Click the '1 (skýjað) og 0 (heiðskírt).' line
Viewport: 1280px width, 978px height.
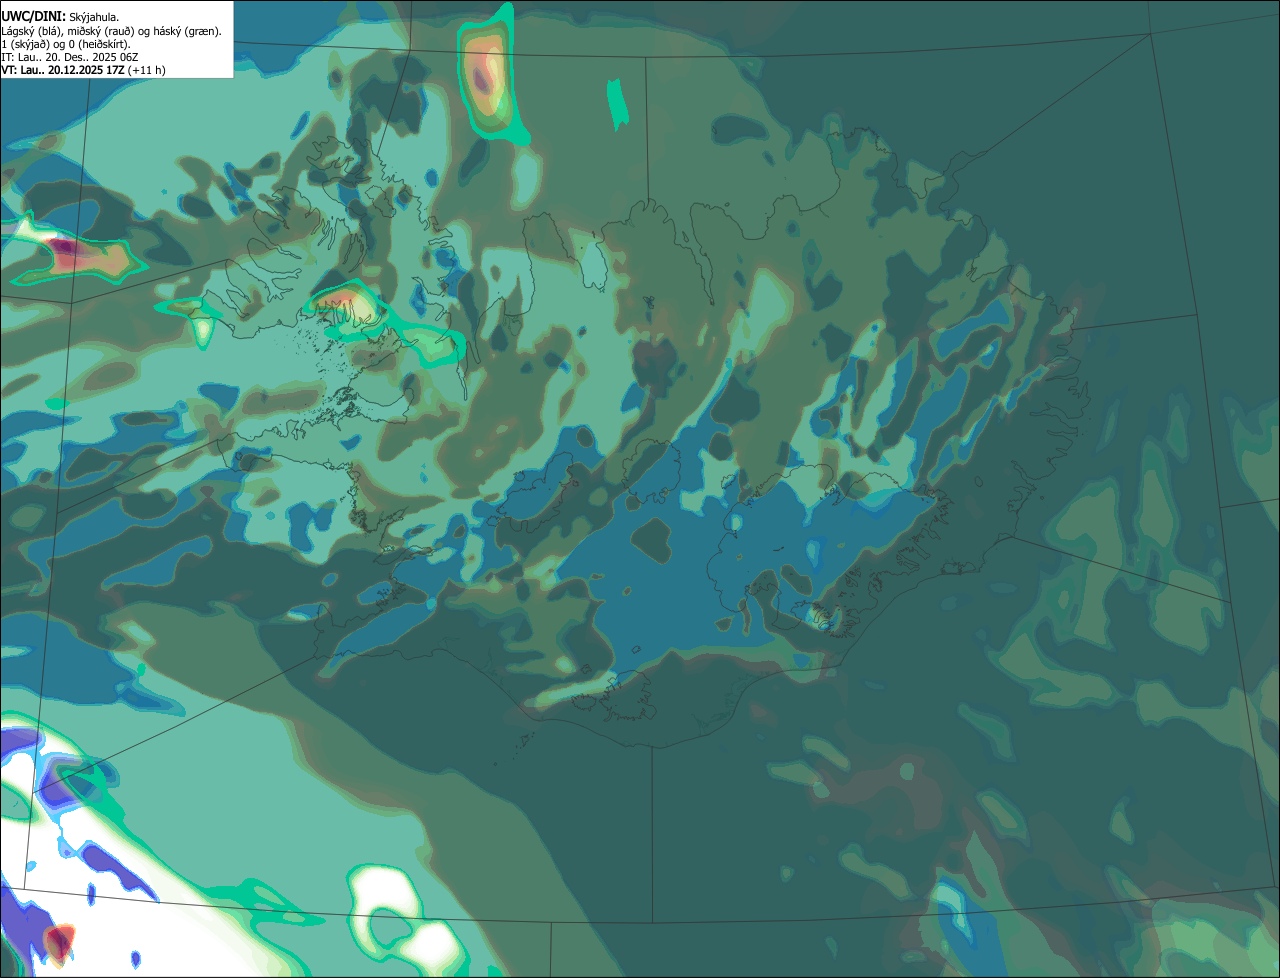(x=66, y=44)
